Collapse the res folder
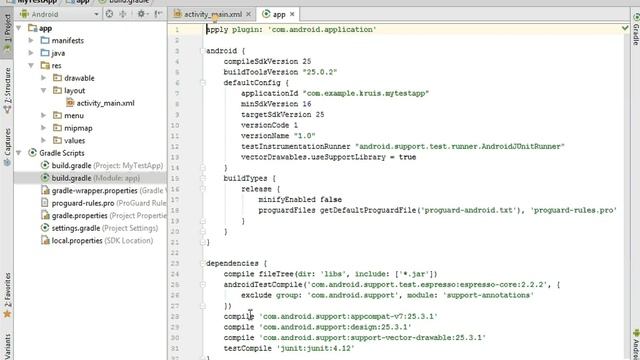 [x=31, y=65]
